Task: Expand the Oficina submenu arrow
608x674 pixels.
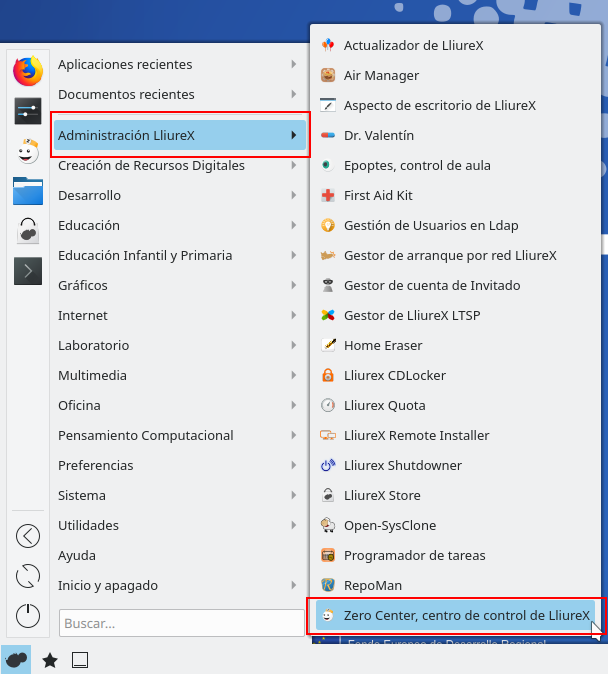Action: (x=293, y=405)
